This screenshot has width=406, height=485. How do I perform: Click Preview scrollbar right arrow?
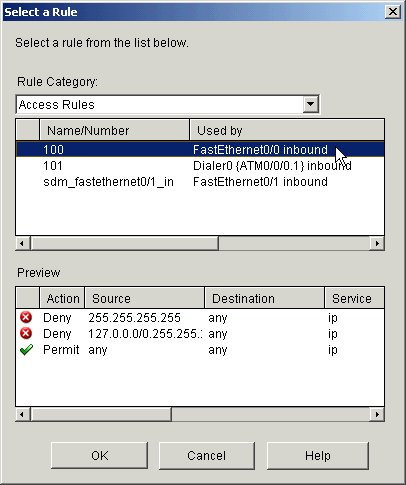[377, 414]
